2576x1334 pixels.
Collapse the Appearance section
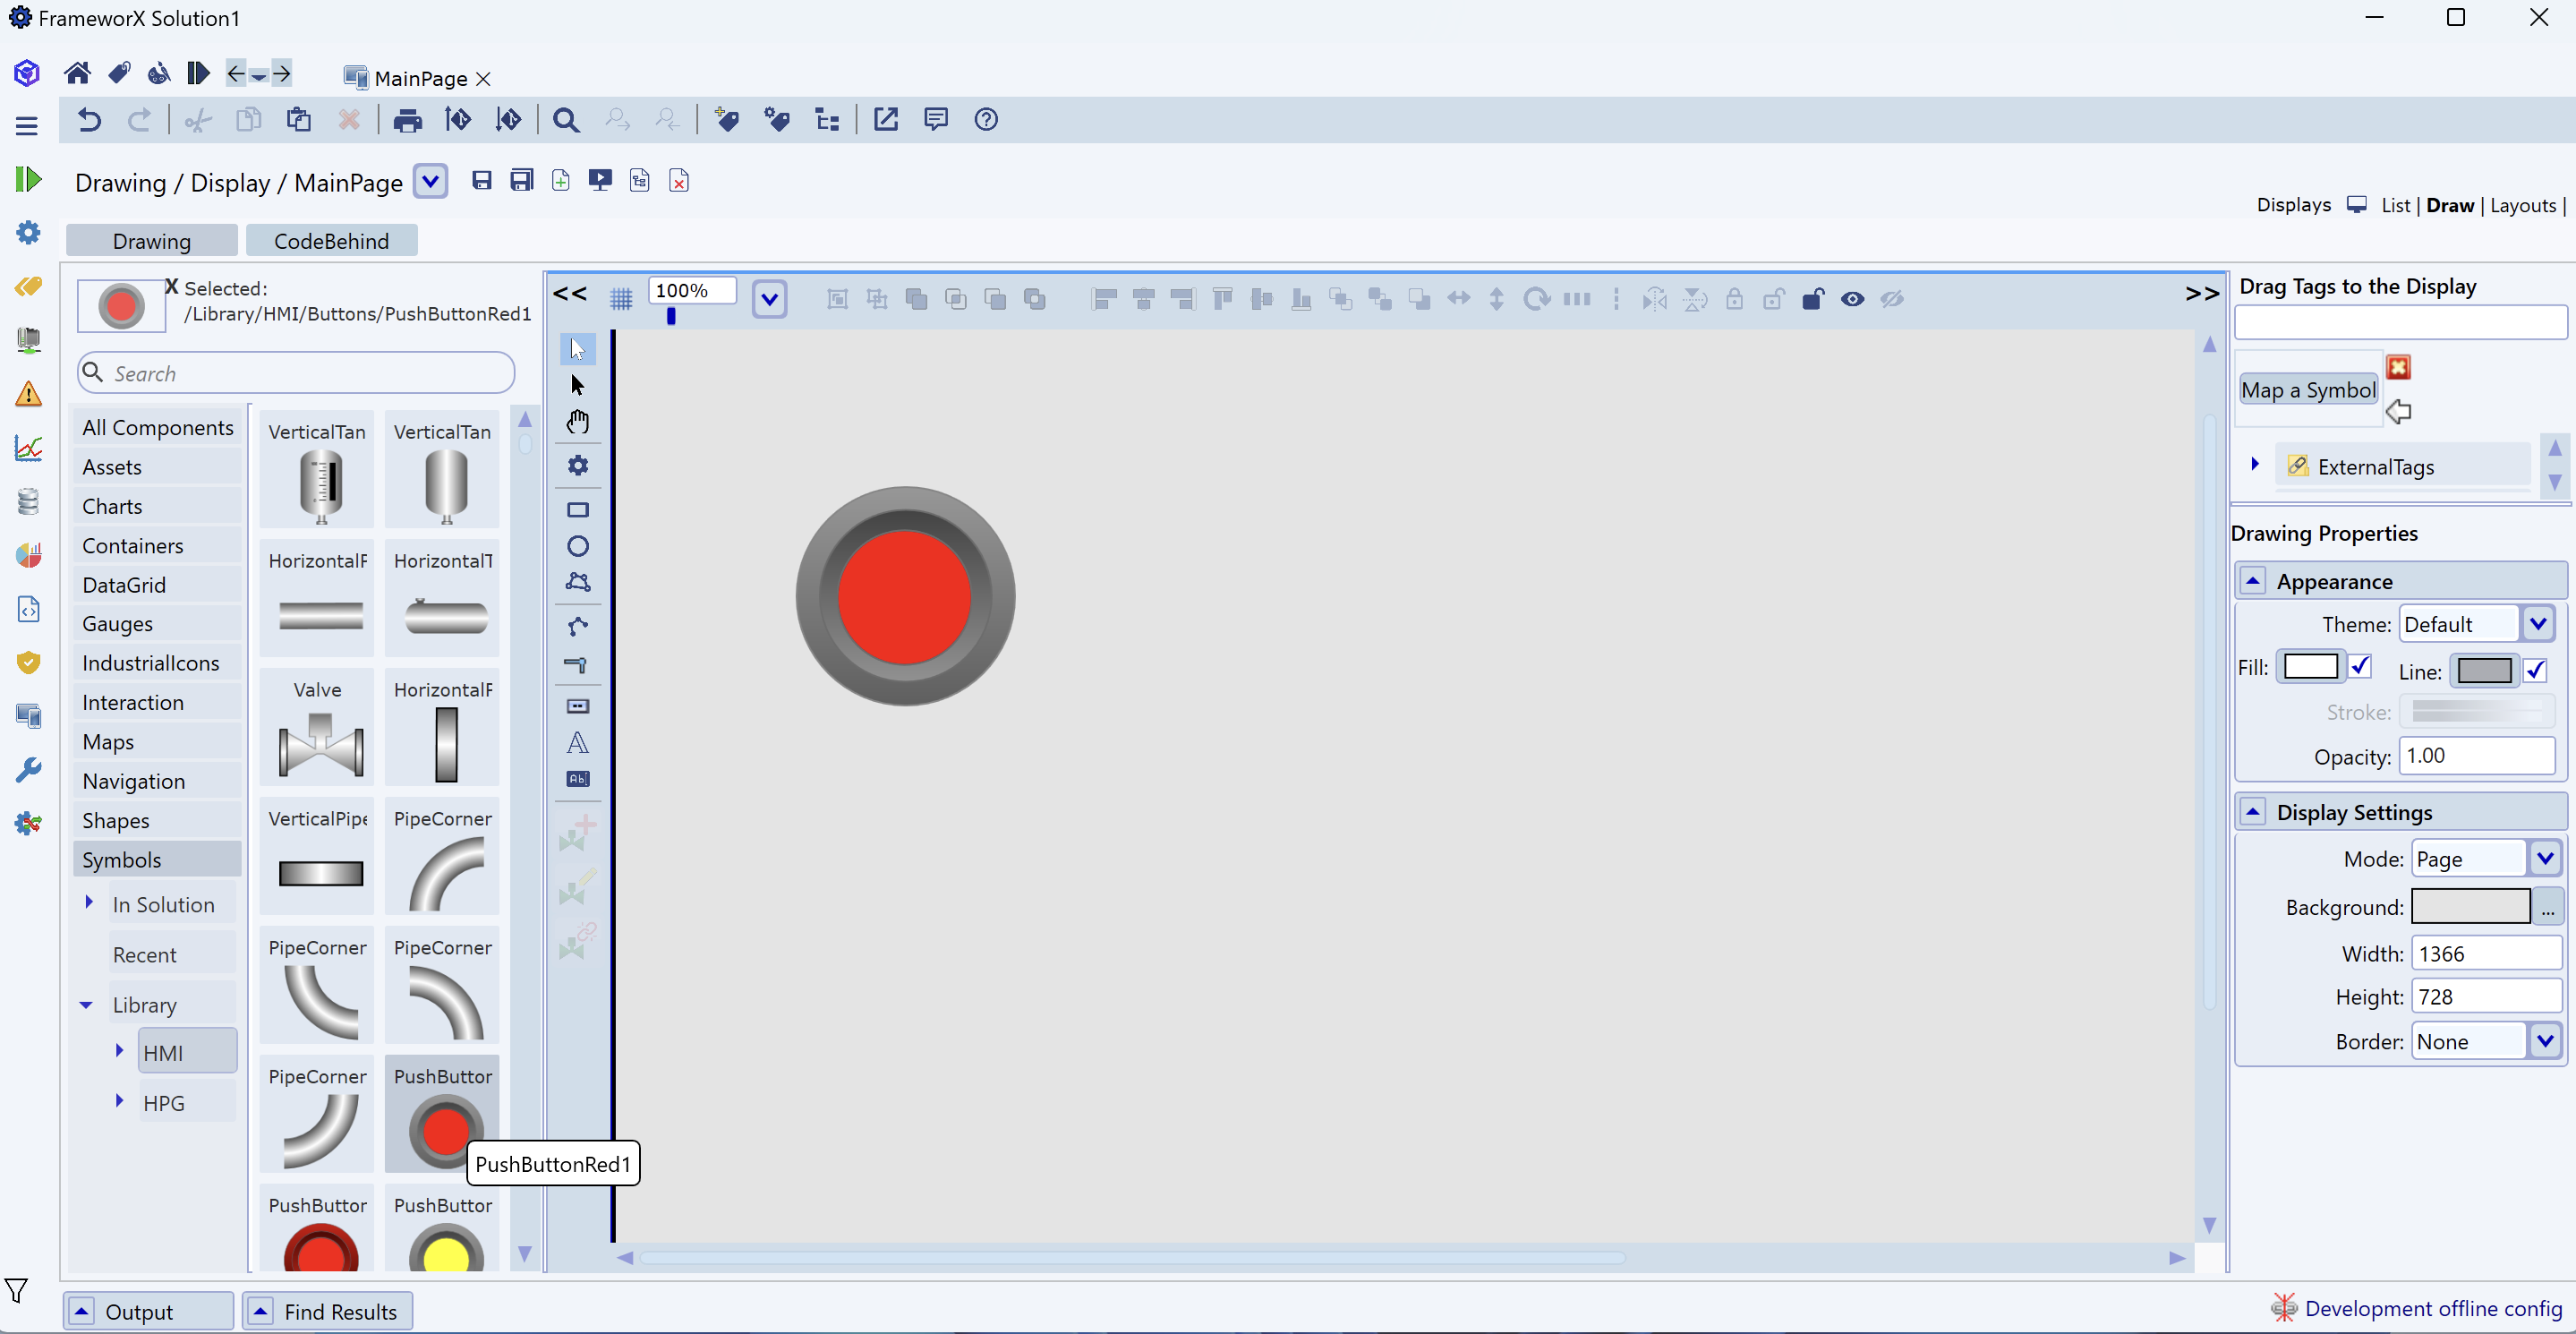(x=2252, y=581)
